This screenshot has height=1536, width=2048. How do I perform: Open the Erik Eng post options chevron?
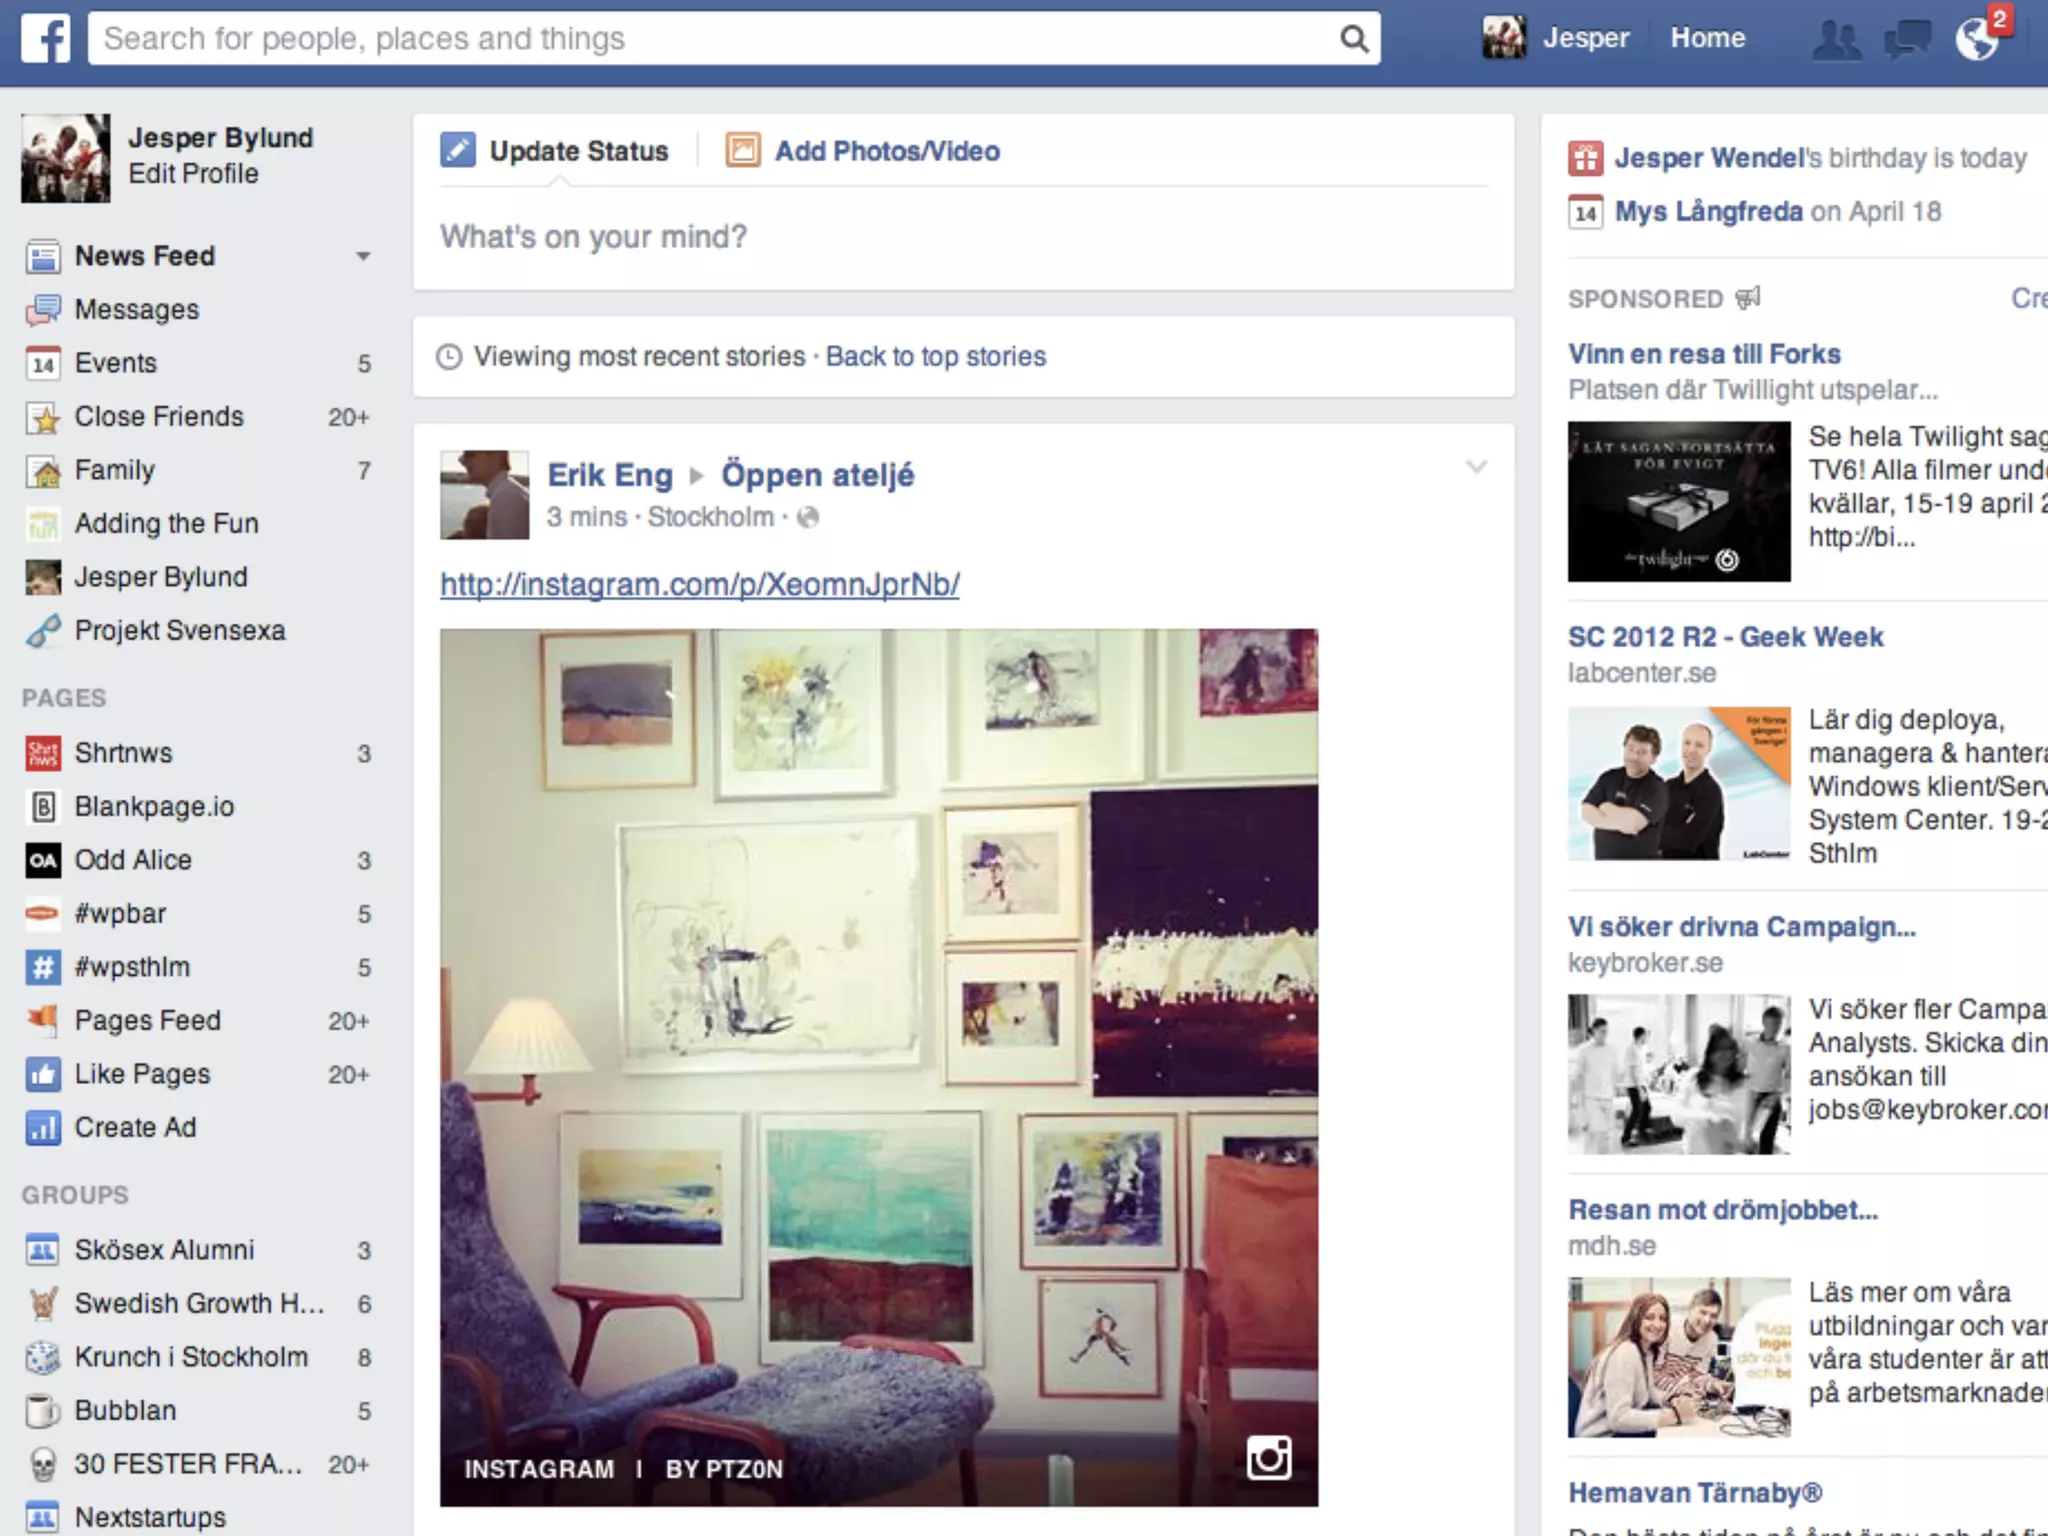(x=1476, y=467)
